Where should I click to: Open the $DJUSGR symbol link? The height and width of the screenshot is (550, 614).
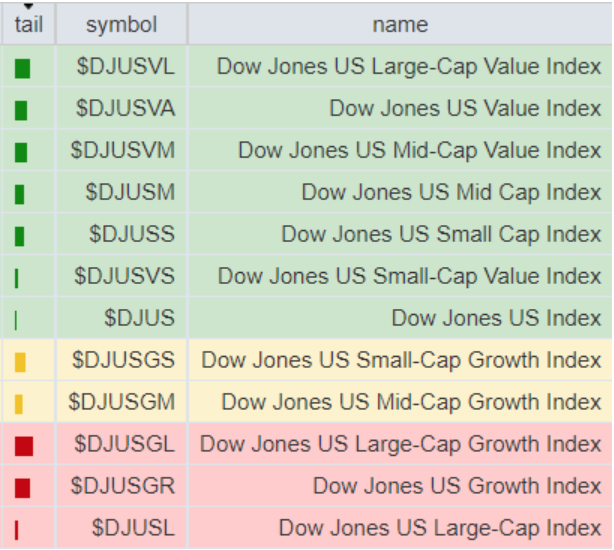click(x=123, y=487)
